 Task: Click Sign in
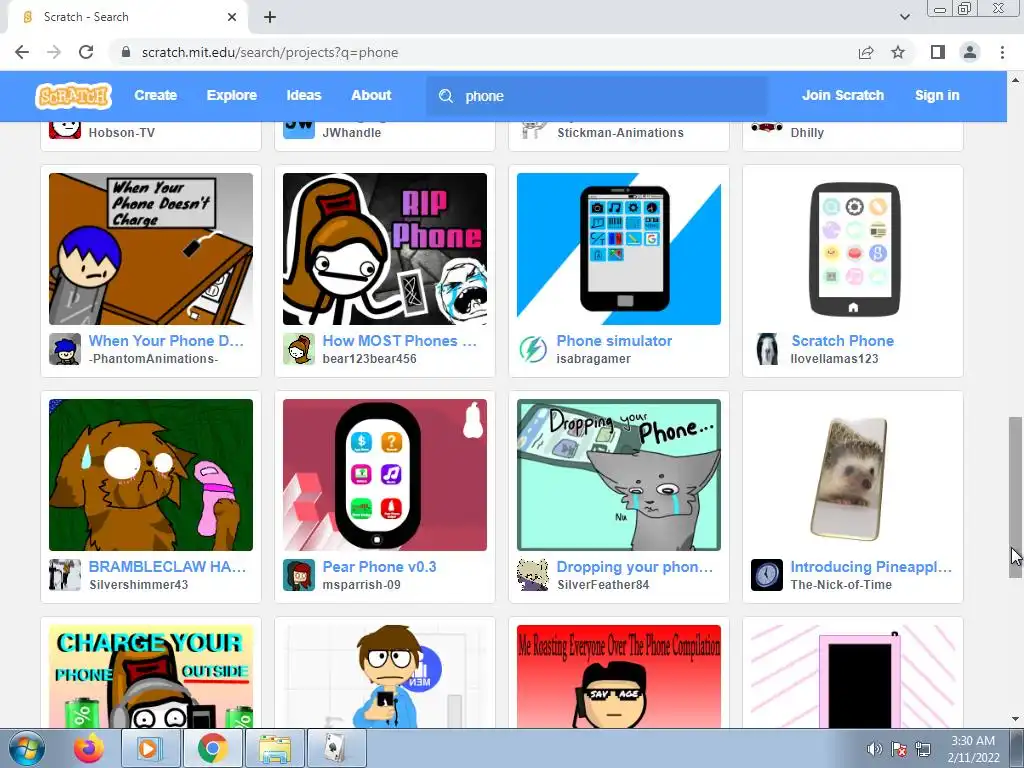[936, 95]
